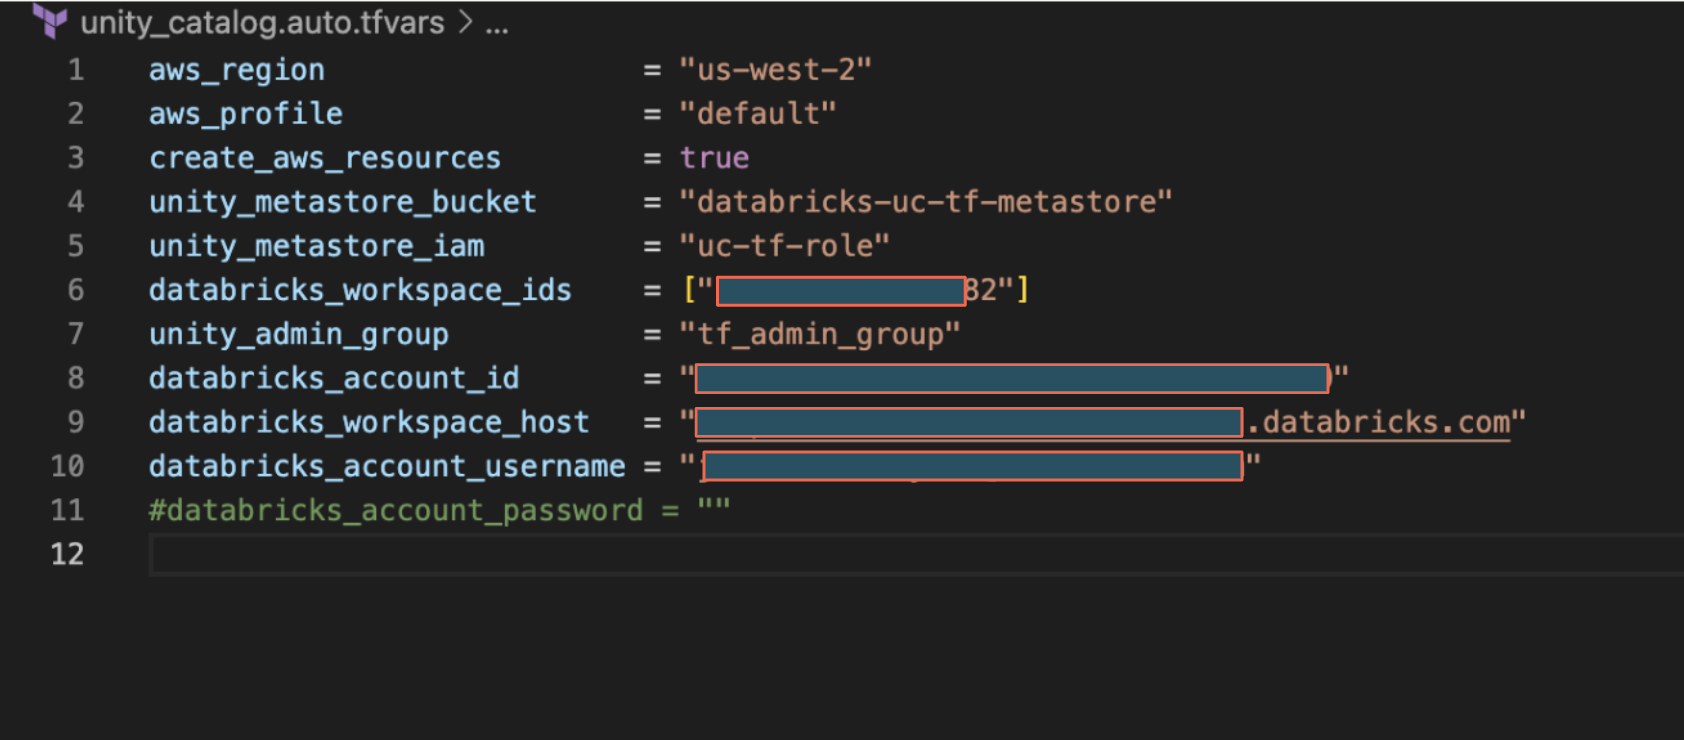Click the "uc-tf-role" string value
1684x740 pixels.
tap(784, 246)
